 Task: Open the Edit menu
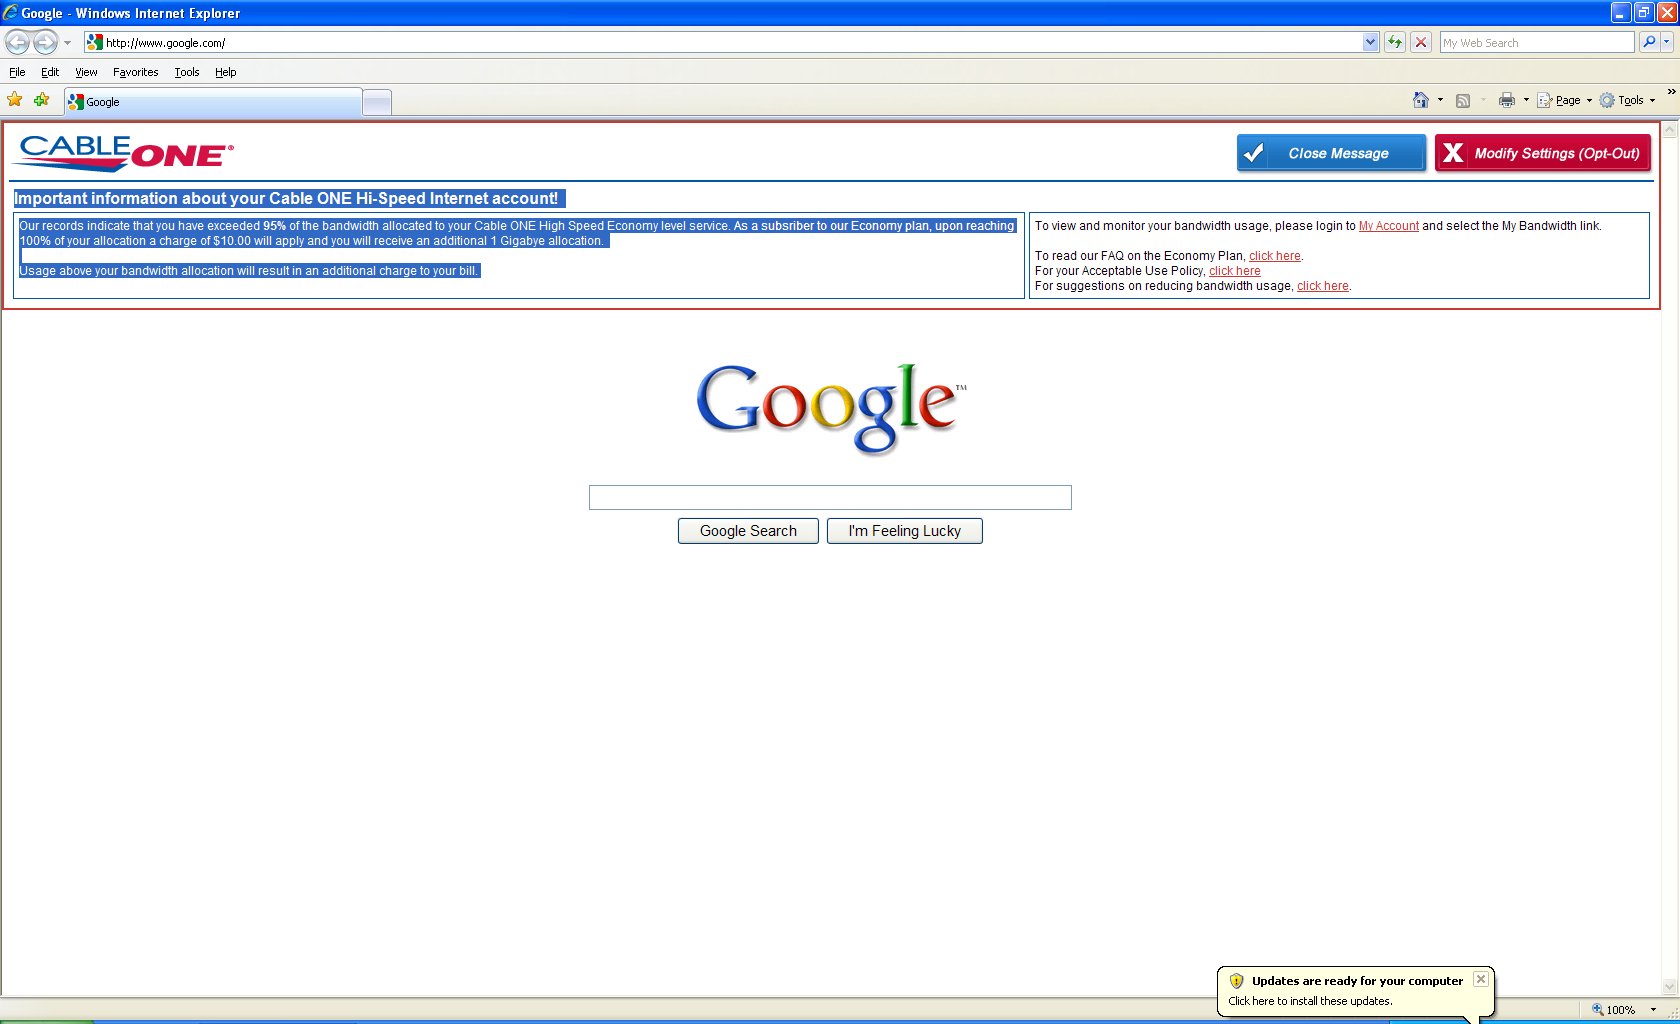pyautogui.click(x=50, y=72)
